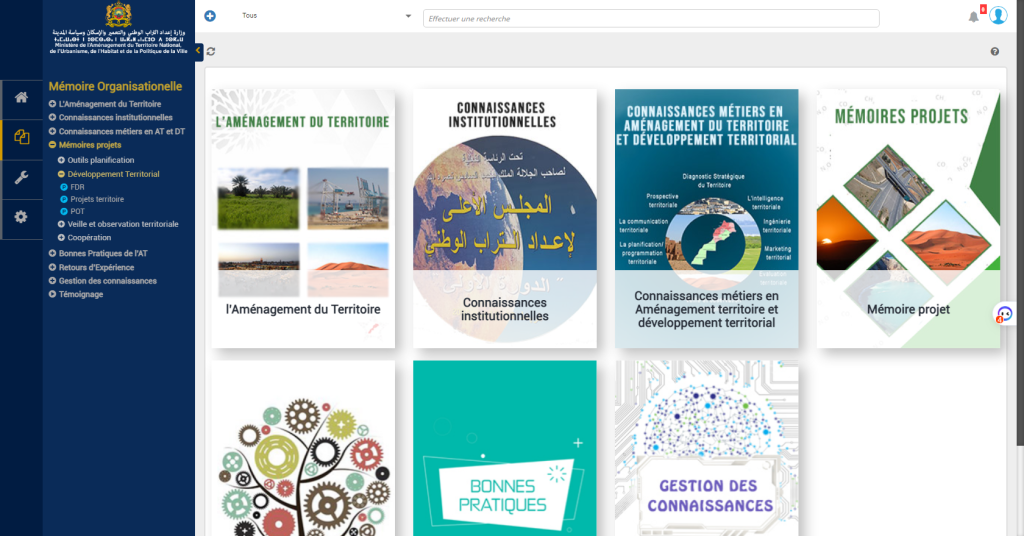Open the 'Tous' filter dropdown
This screenshot has width=1024, height=536.
point(325,16)
